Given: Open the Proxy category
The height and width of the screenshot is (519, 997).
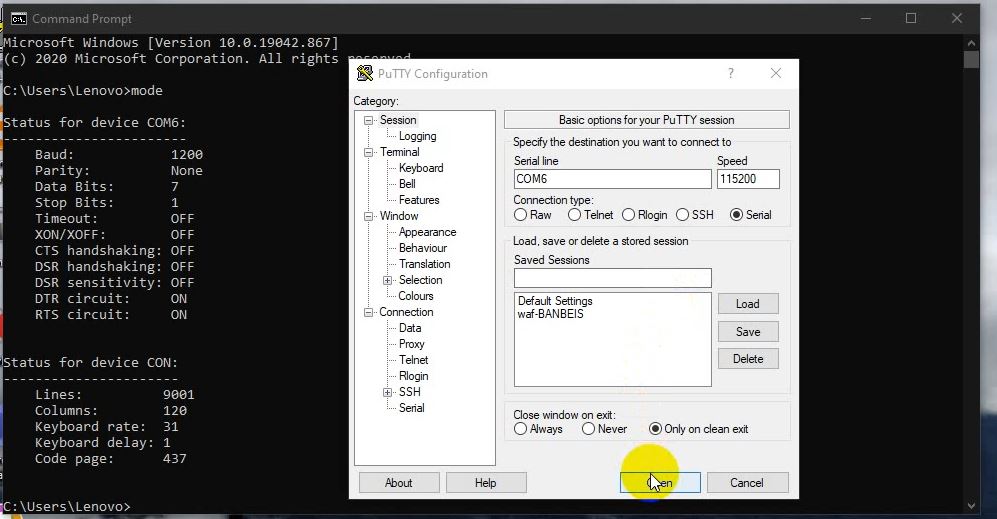Looking at the screenshot, I should pyautogui.click(x=411, y=344).
